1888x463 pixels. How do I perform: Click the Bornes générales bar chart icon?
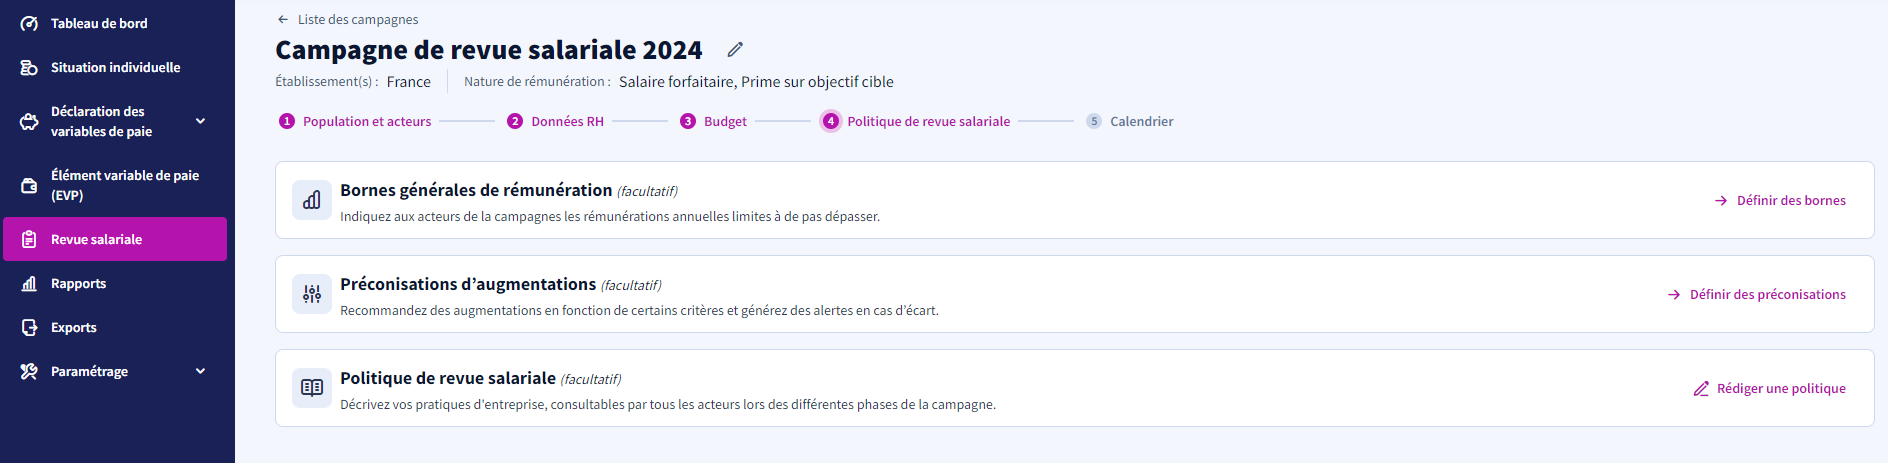[312, 200]
